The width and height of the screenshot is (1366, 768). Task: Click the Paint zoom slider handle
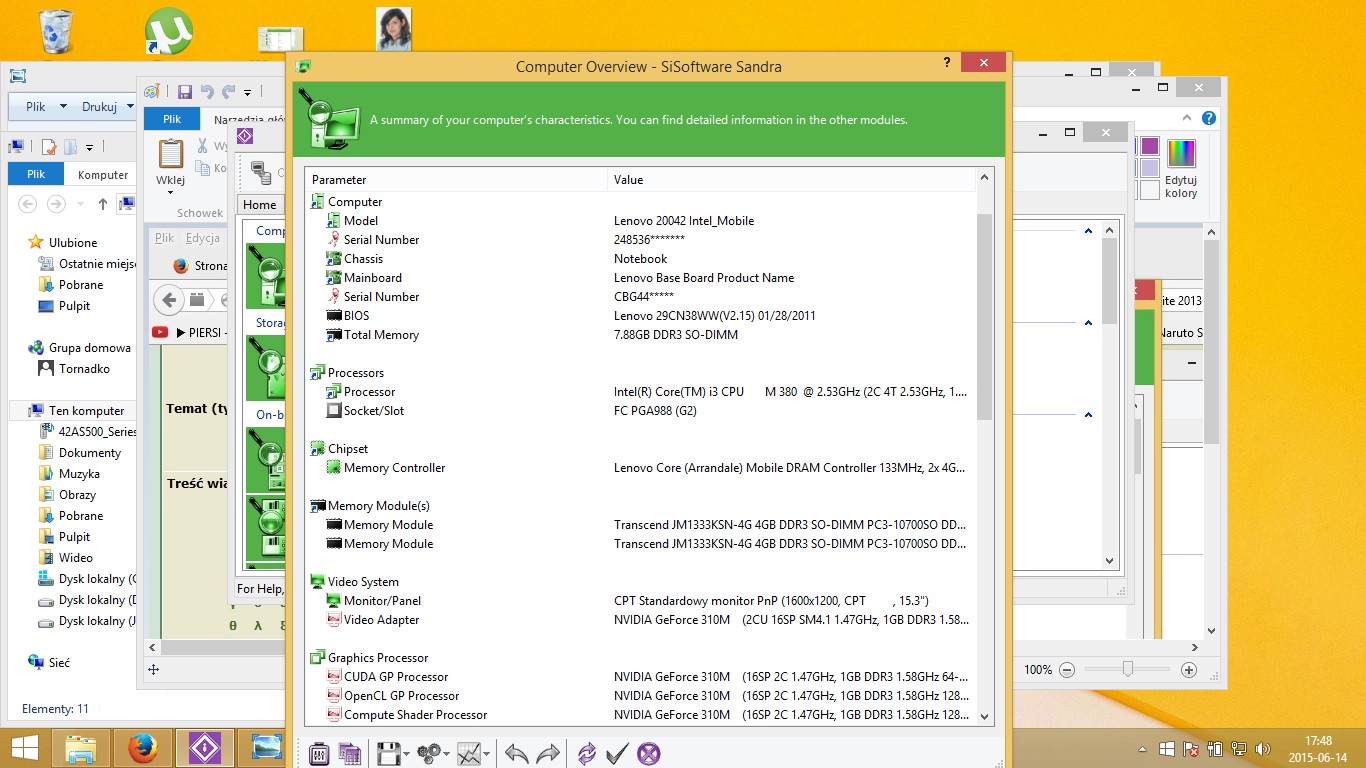pyautogui.click(x=1128, y=669)
